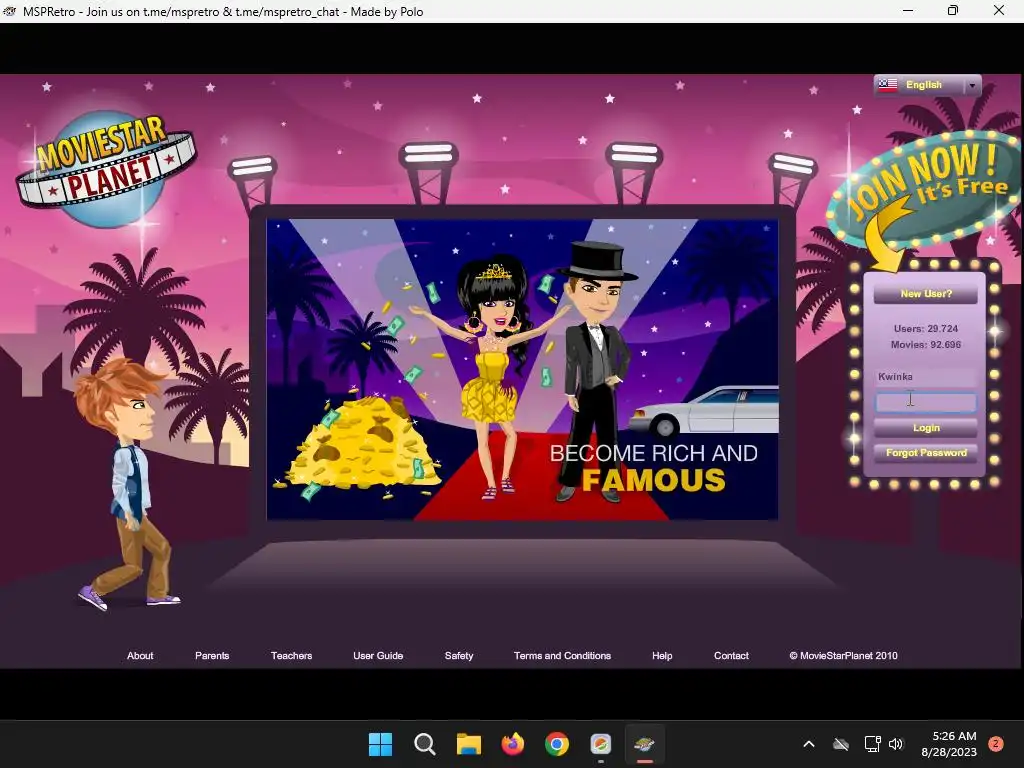Open the volume tray icon
The height and width of the screenshot is (768, 1024).
click(896, 744)
